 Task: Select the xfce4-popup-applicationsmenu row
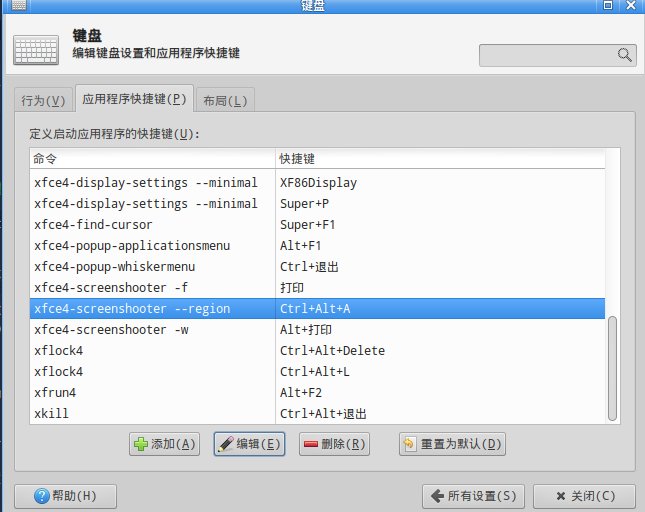tap(317, 246)
